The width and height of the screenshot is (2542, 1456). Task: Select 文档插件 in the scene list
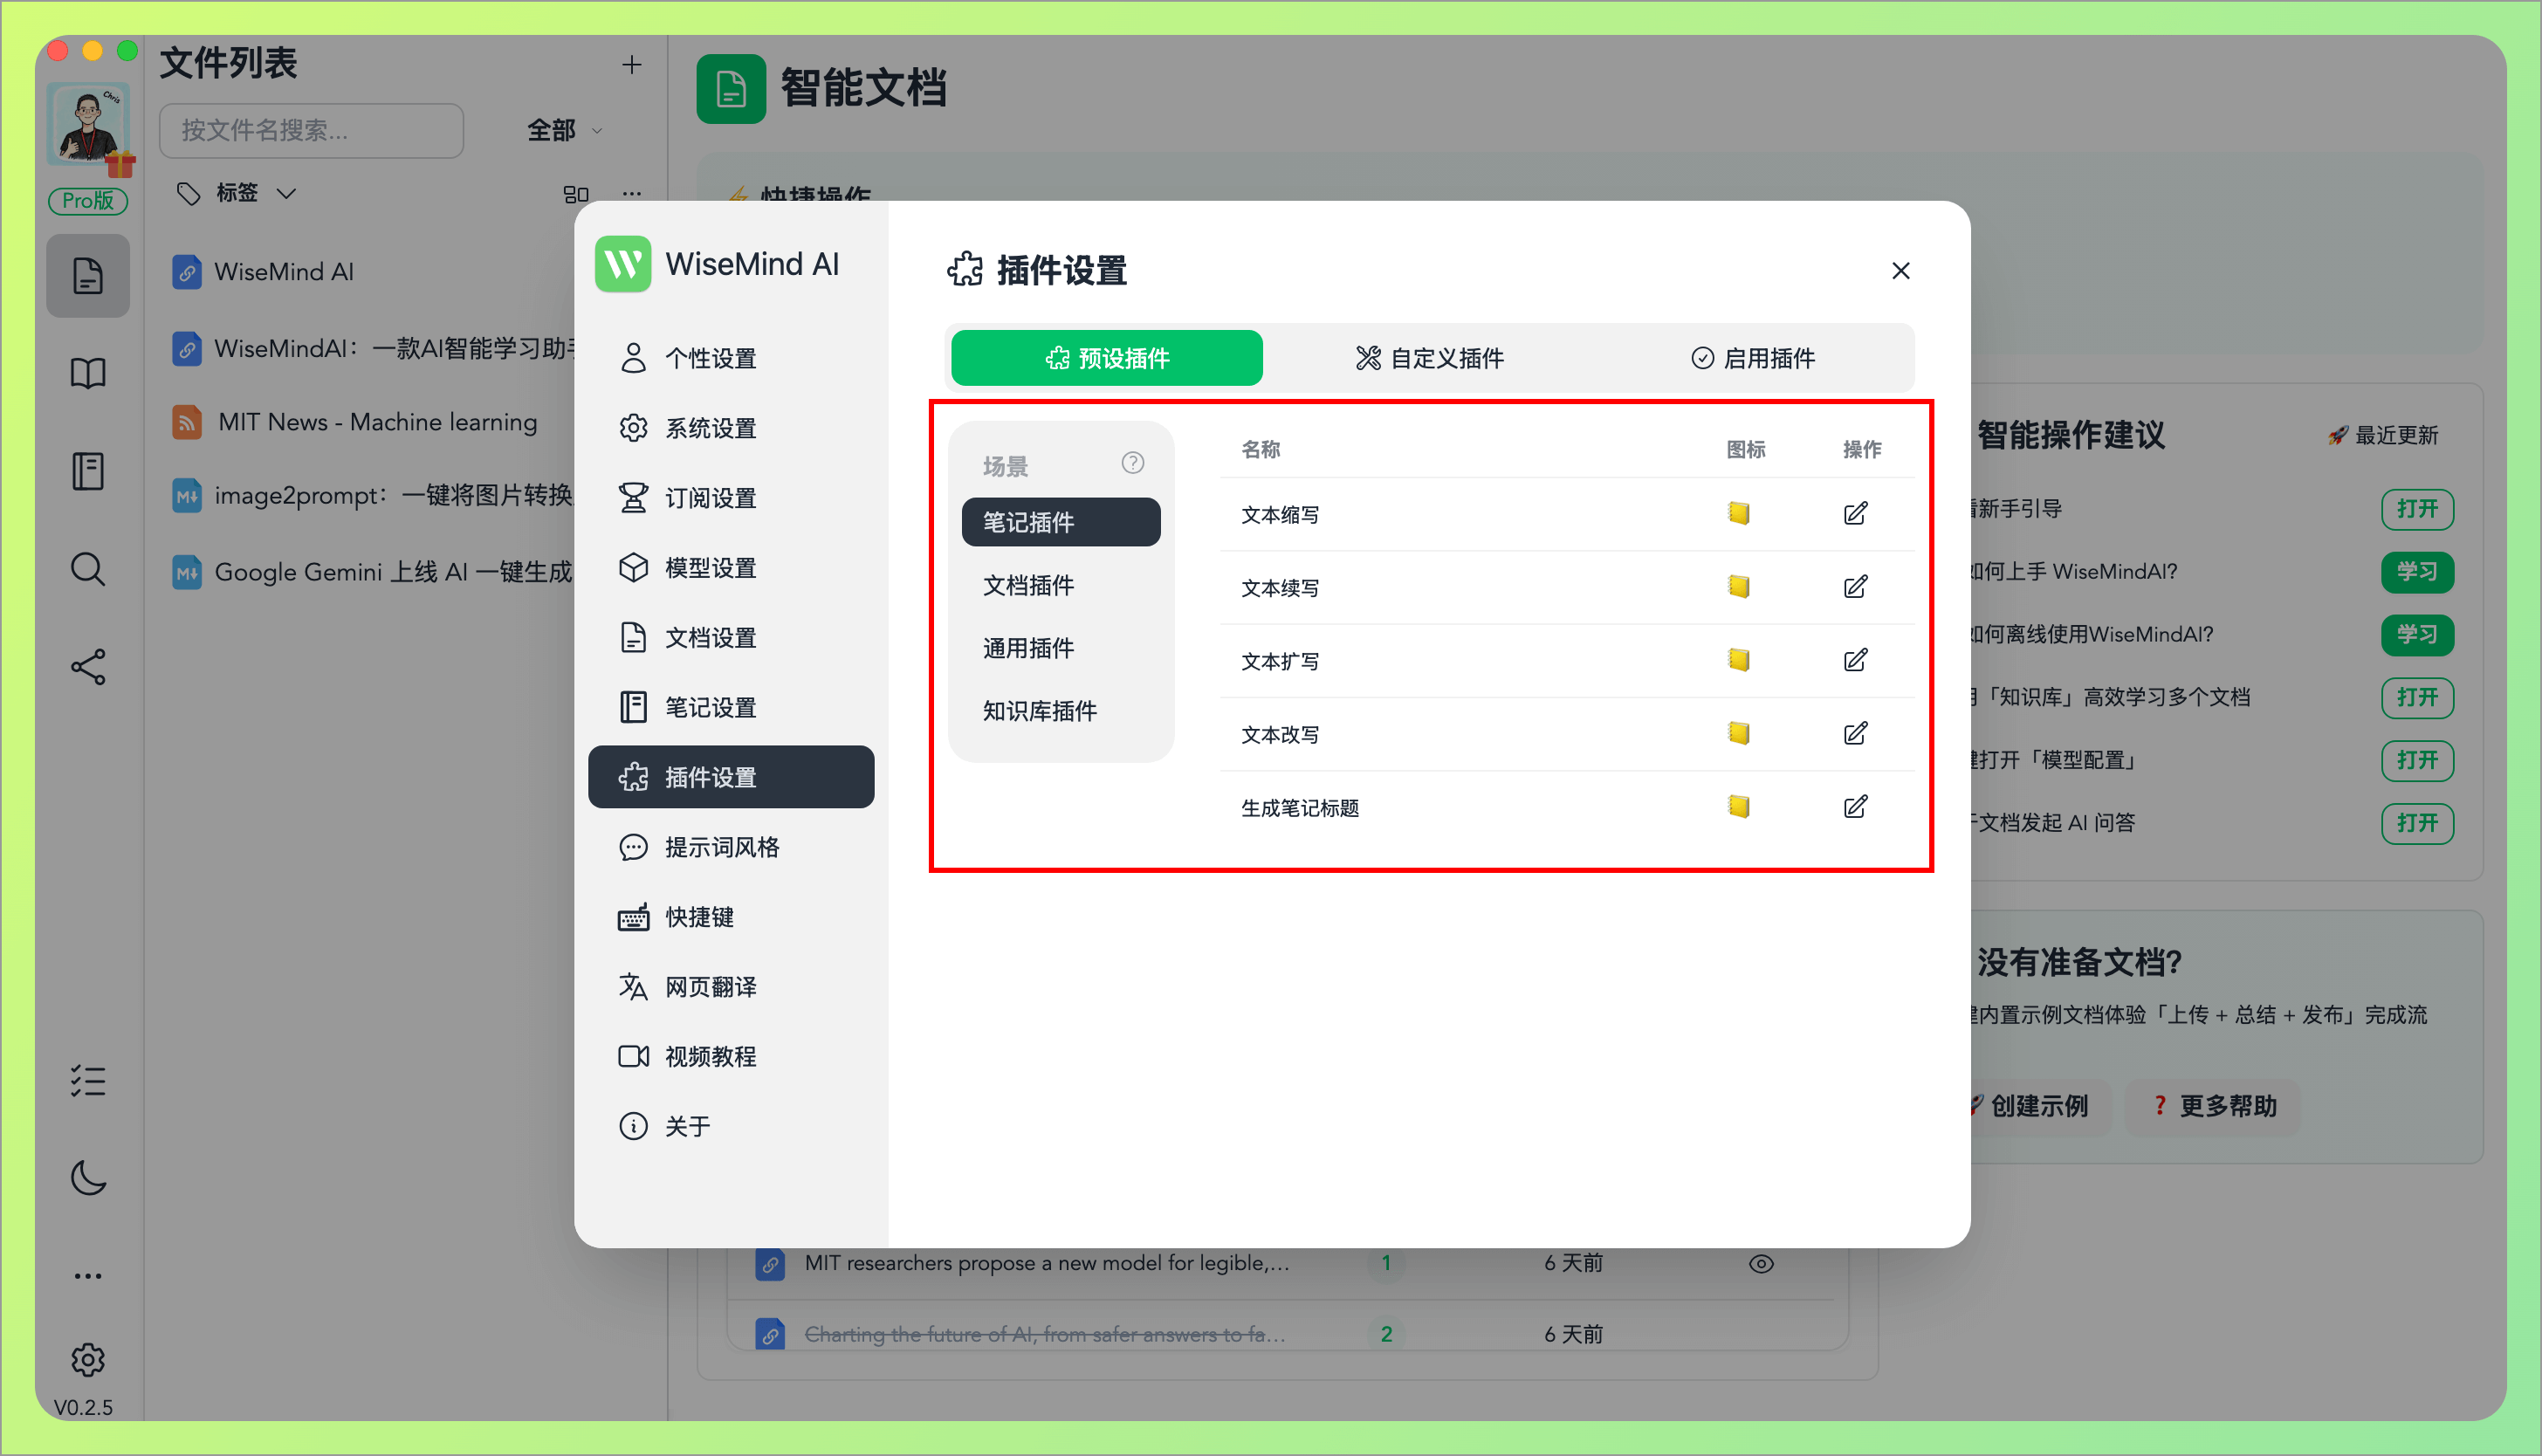[1029, 586]
